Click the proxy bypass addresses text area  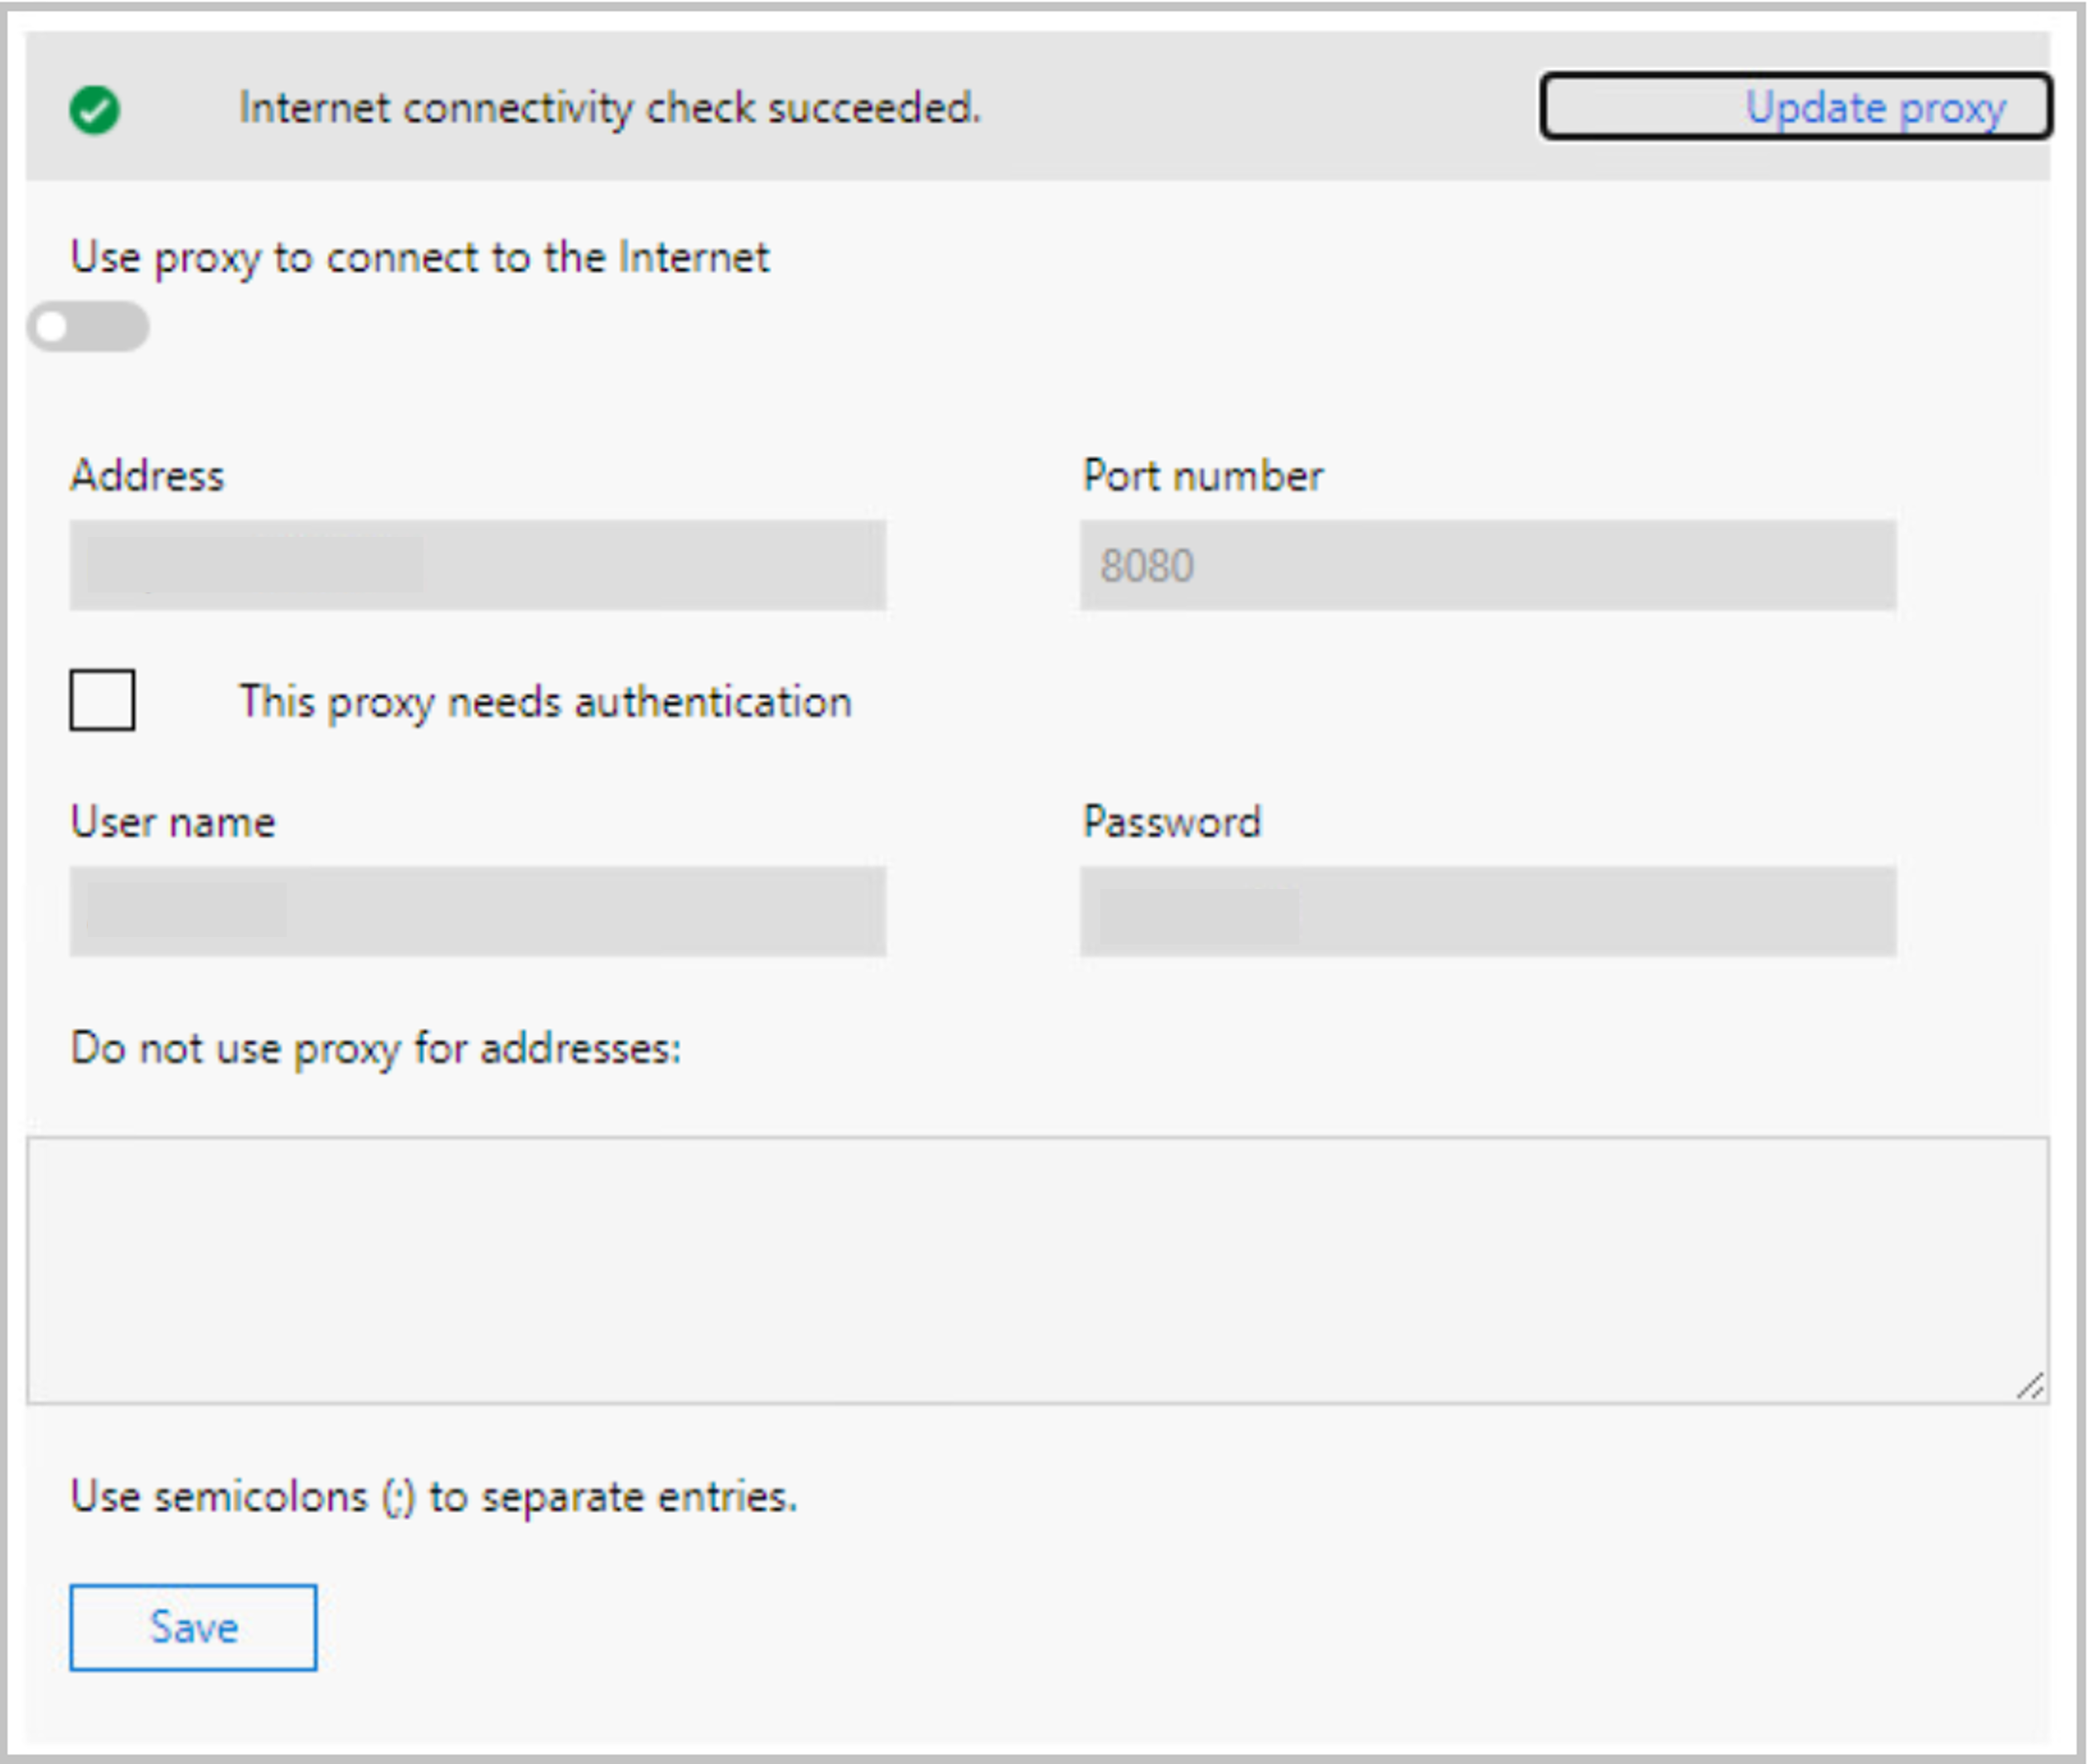(x=1037, y=1270)
